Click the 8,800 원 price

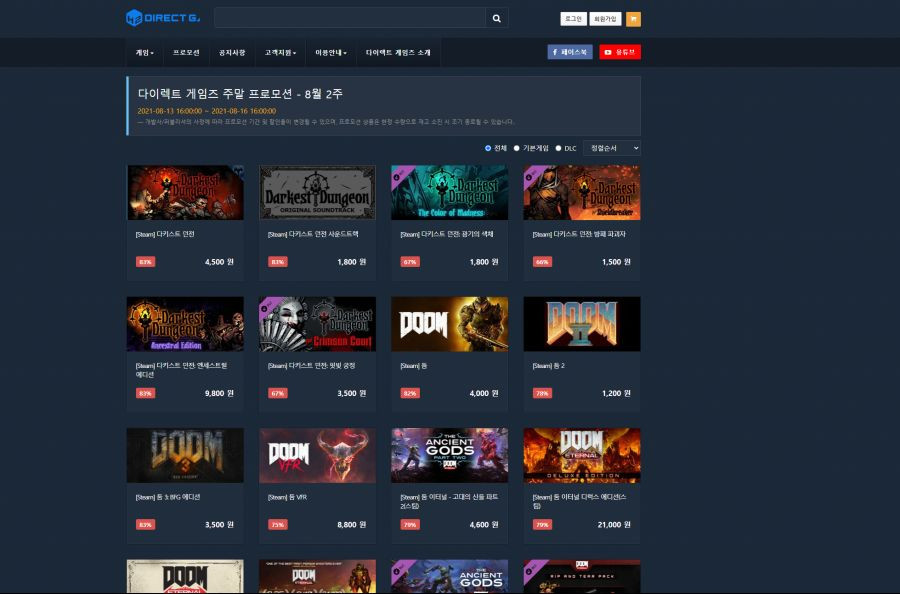[x=351, y=525]
